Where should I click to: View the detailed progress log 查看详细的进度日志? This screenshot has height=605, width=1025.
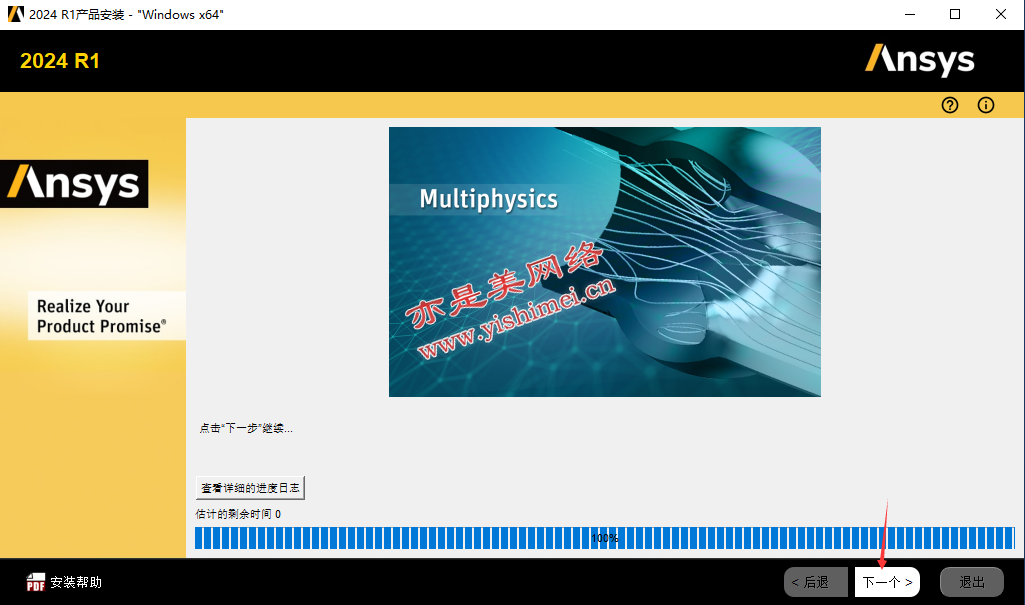(x=250, y=488)
